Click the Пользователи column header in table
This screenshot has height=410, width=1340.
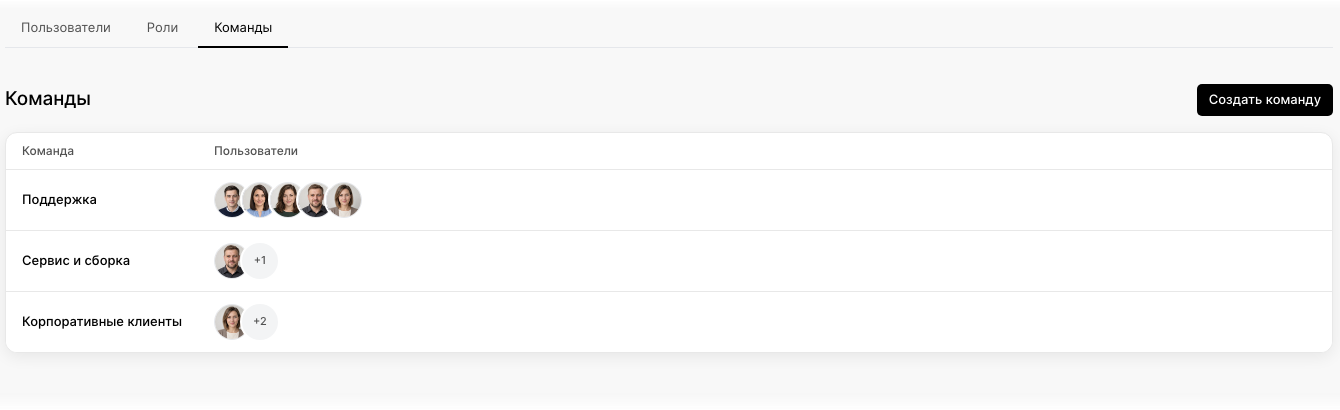coord(256,151)
